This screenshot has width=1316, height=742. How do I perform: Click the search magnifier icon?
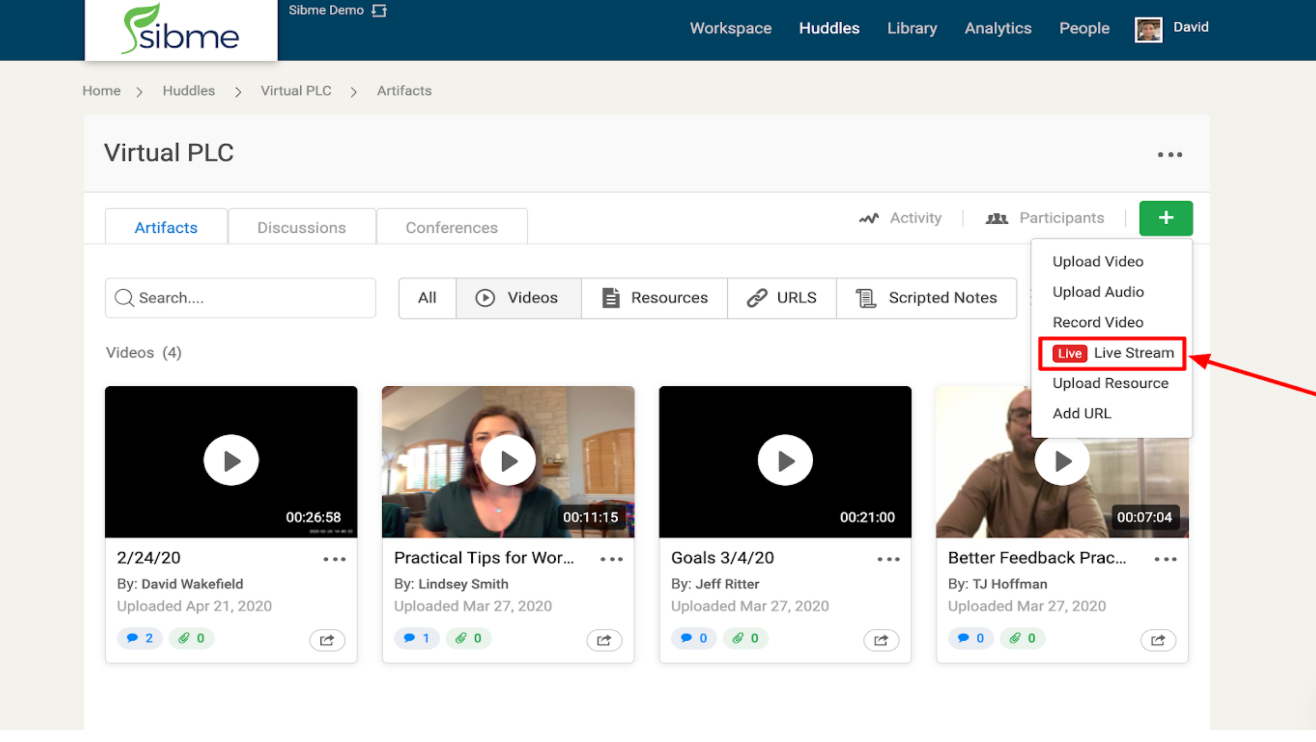pos(124,298)
